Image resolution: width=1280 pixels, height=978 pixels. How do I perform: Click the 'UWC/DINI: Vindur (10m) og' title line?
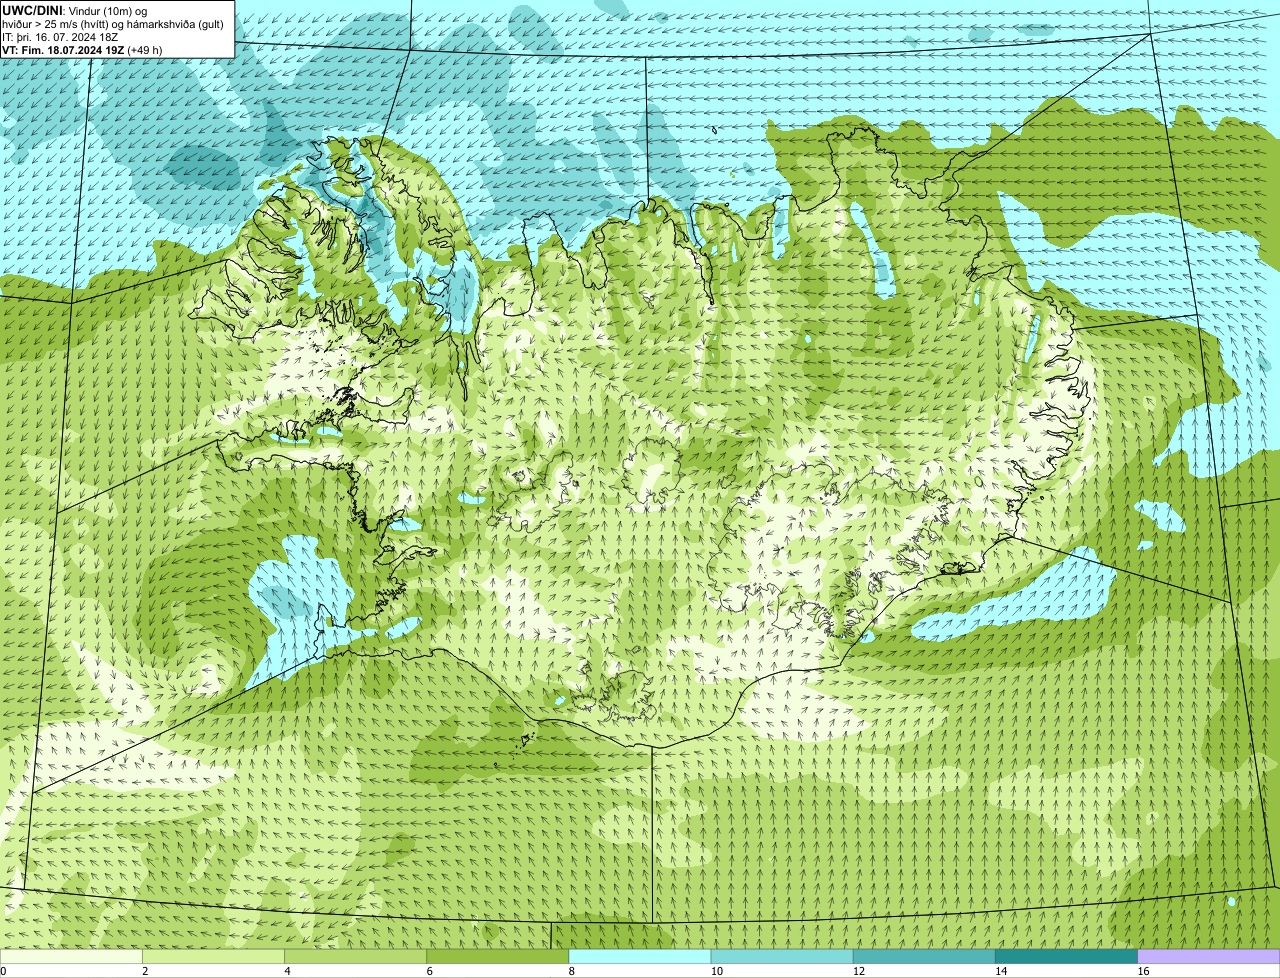tap(75, 10)
